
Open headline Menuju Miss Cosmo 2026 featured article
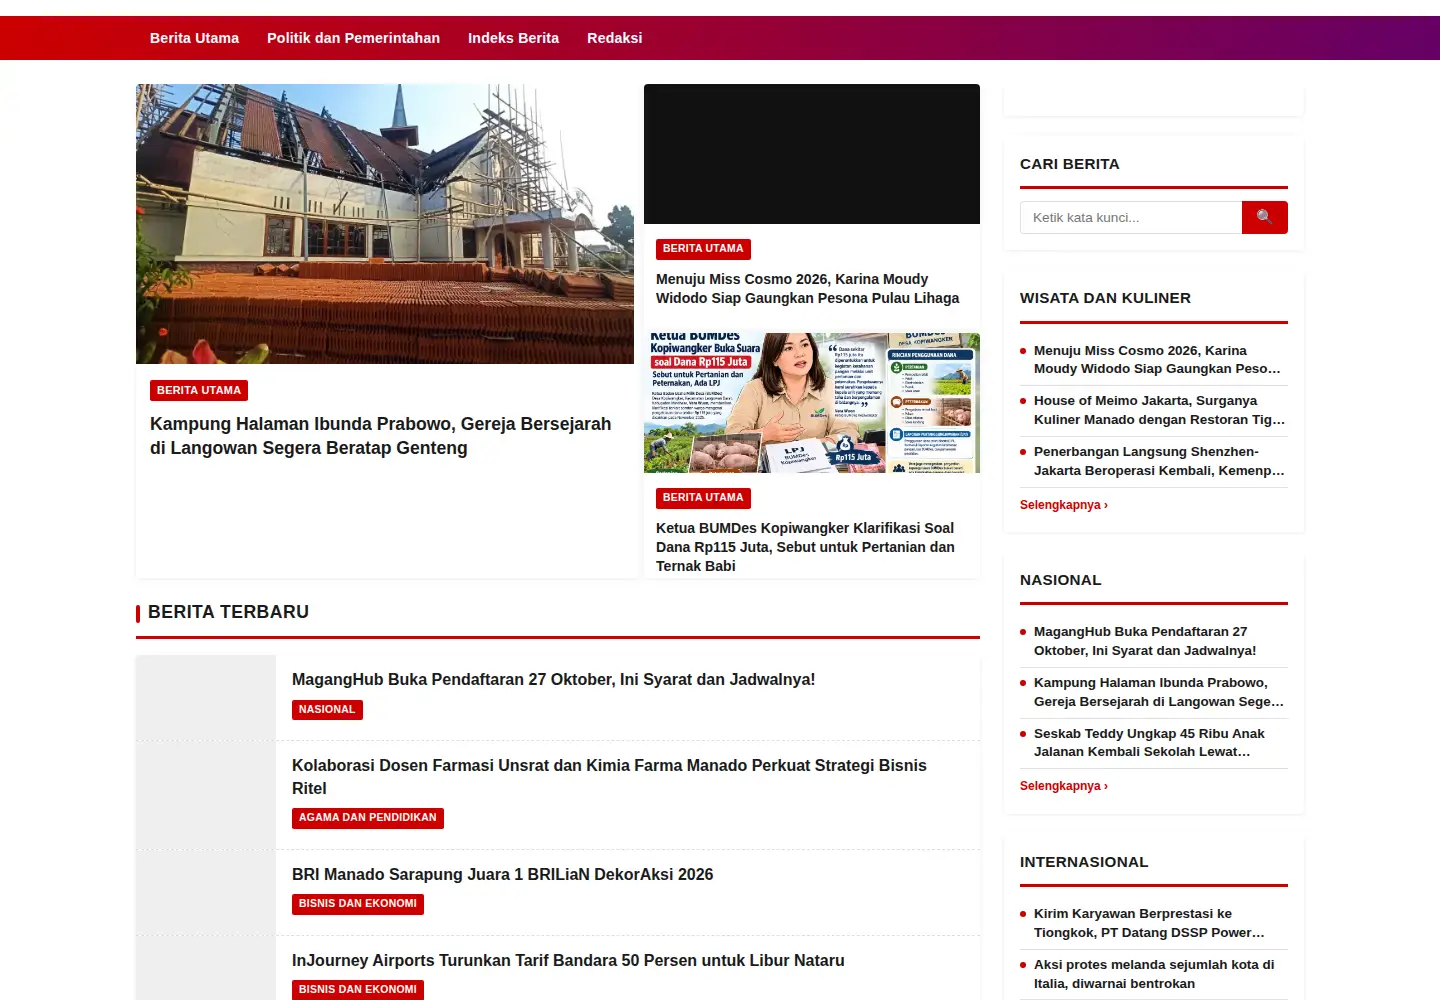pyautogui.click(x=807, y=288)
